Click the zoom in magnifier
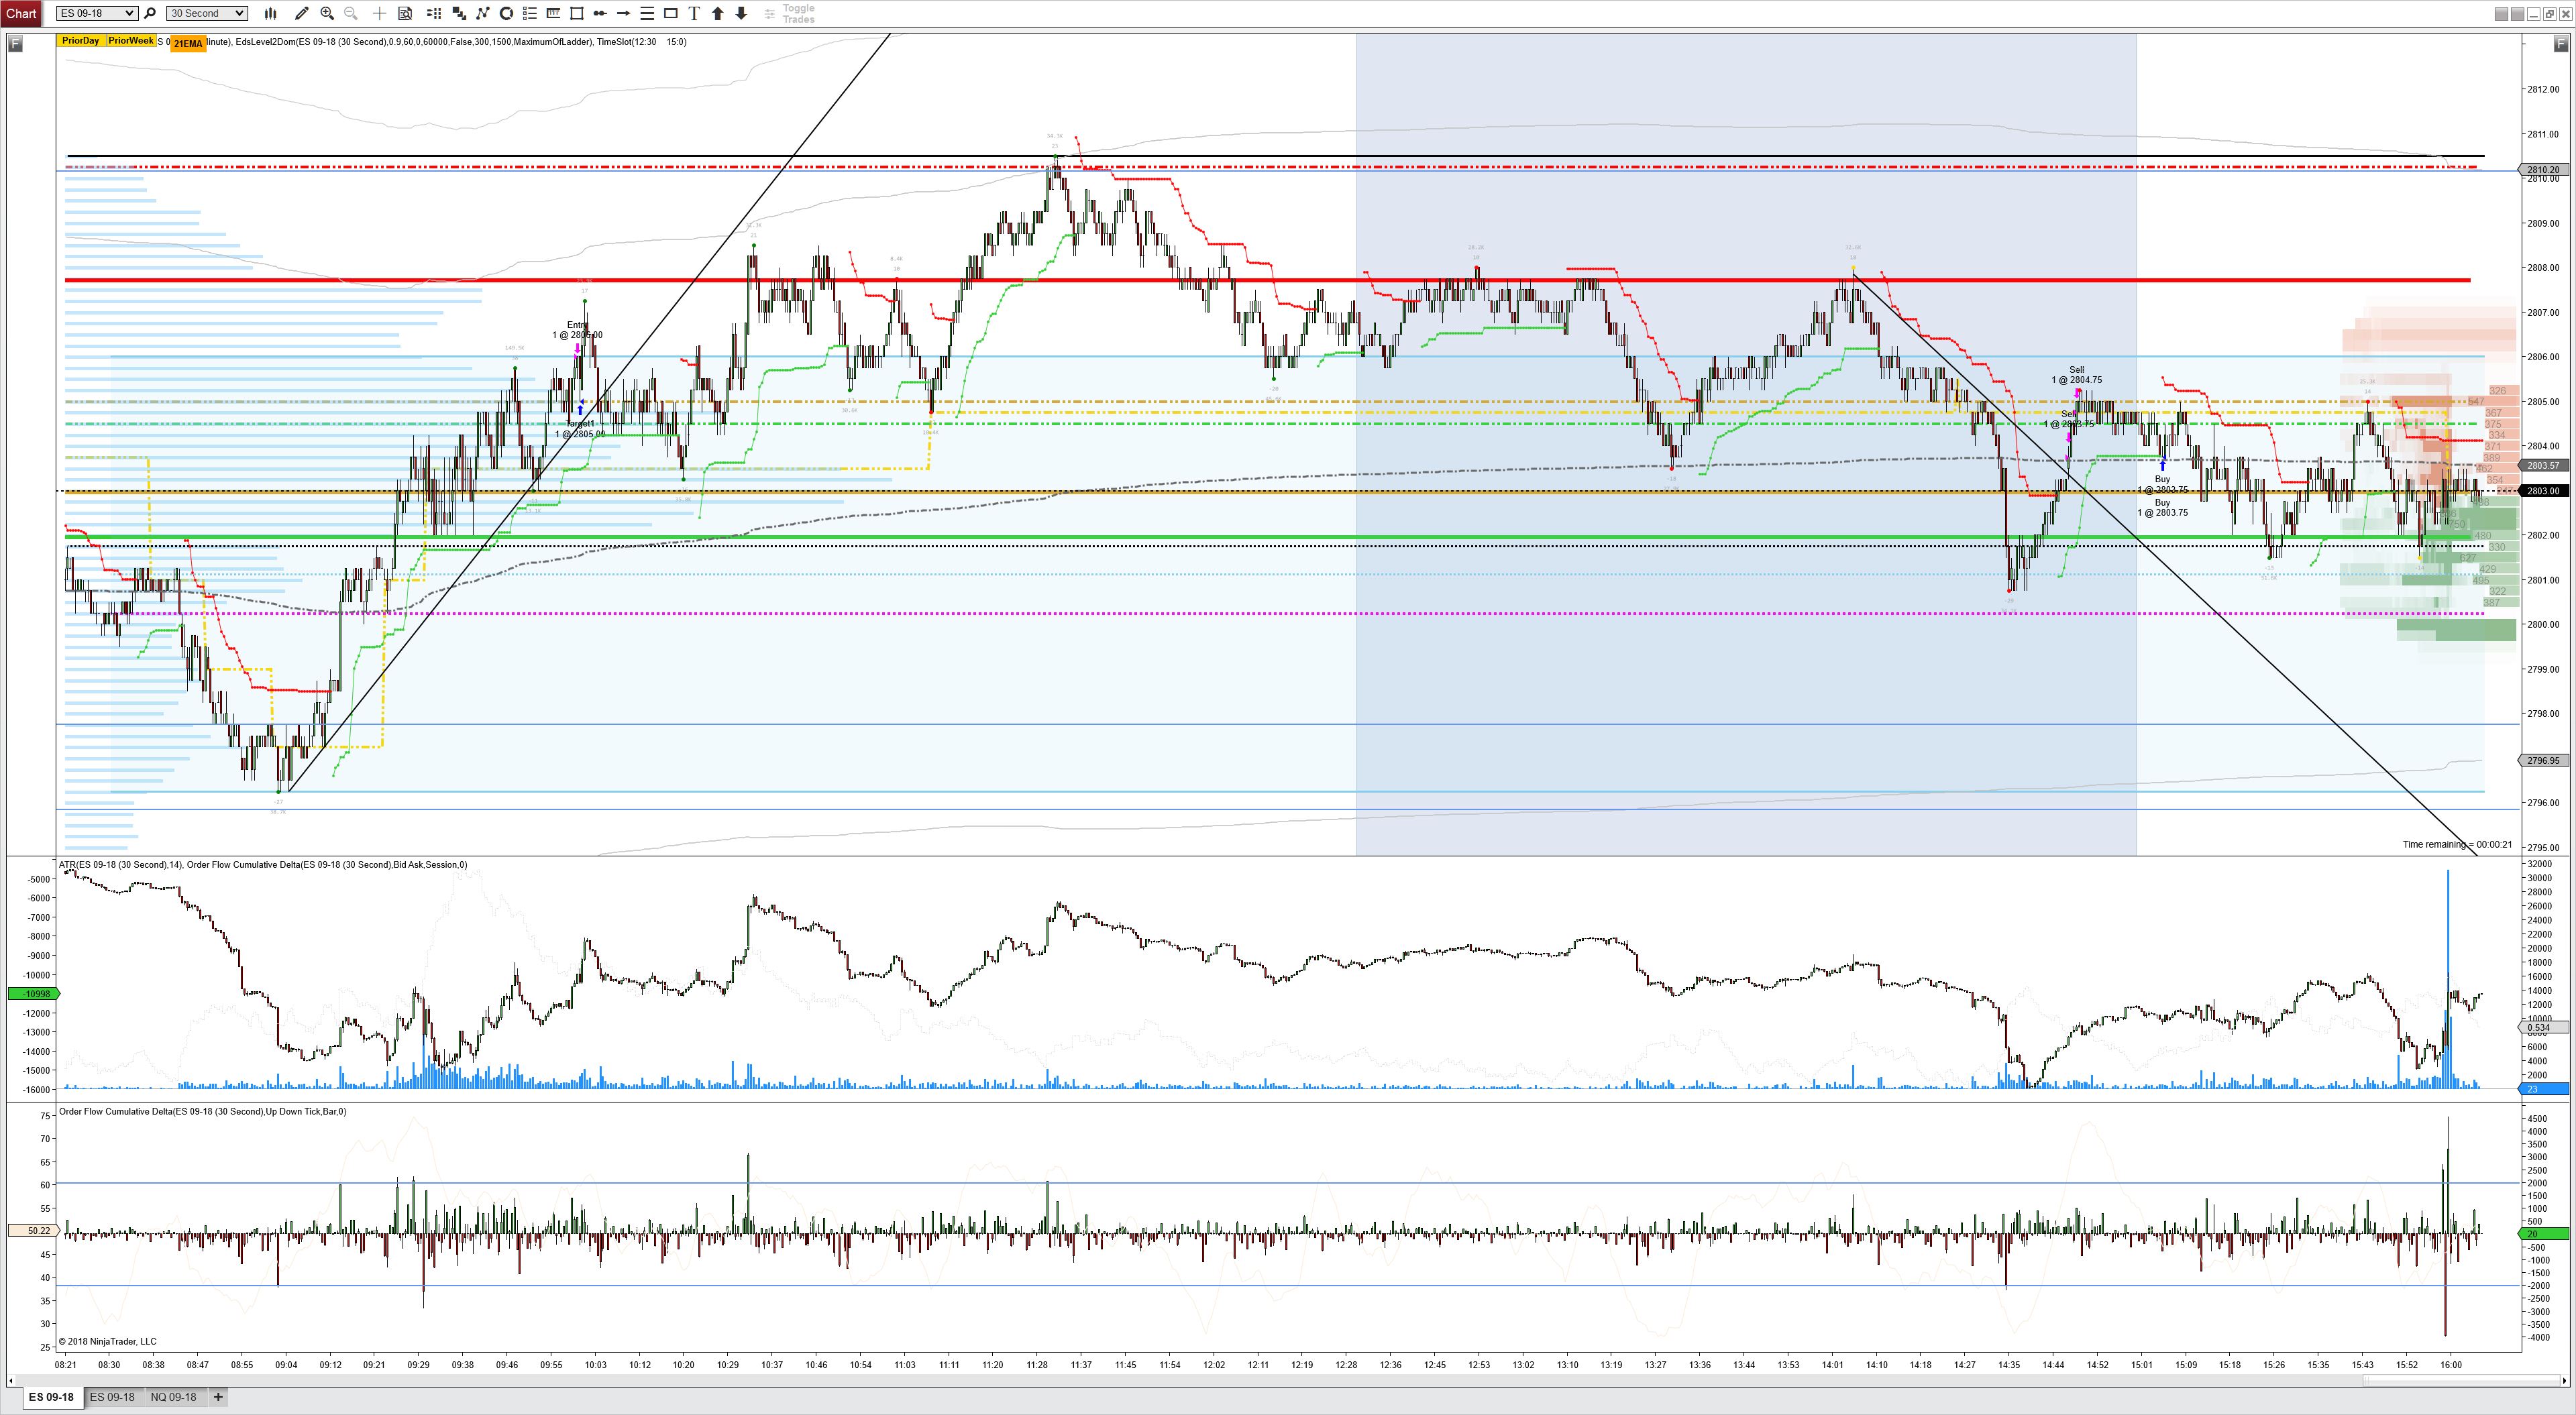 pyautogui.click(x=327, y=13)
